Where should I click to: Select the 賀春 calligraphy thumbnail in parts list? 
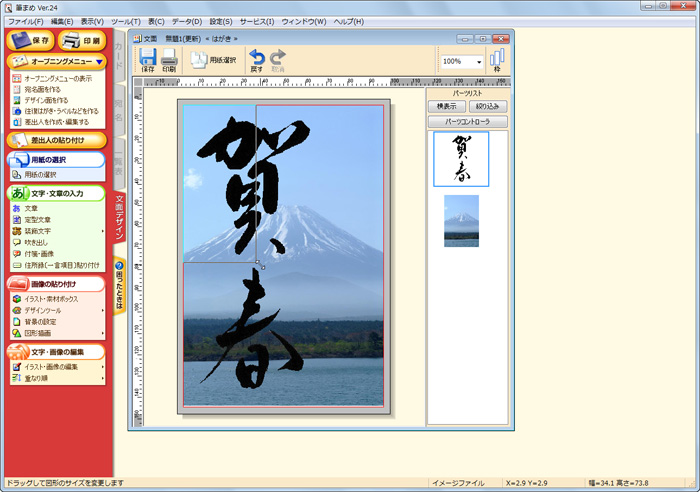[x=461, y=158]
